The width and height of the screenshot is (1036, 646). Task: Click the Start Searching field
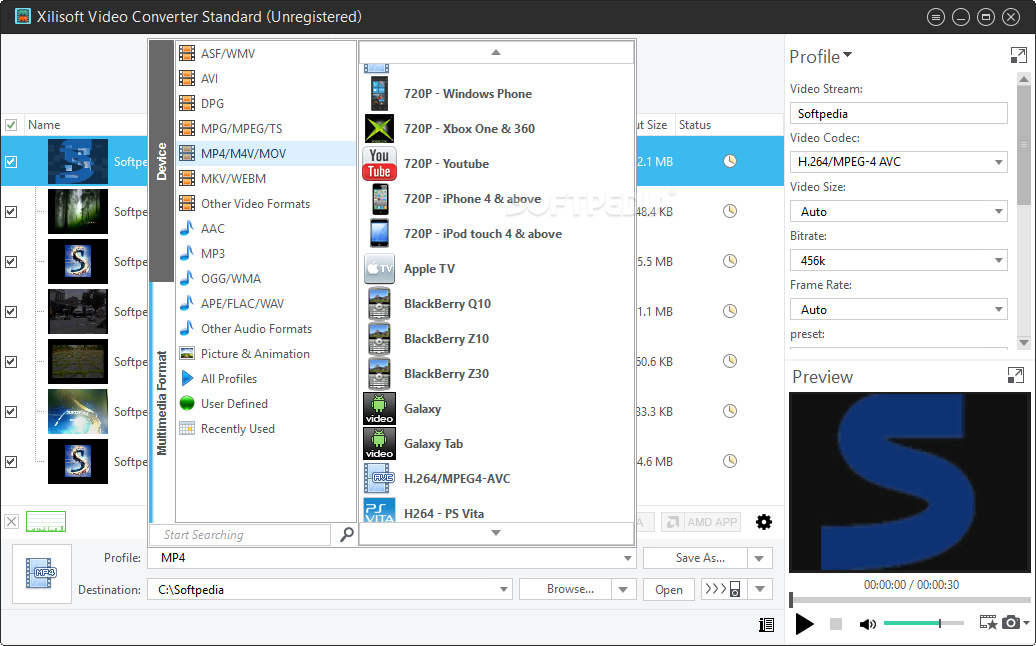click(240, 534)
